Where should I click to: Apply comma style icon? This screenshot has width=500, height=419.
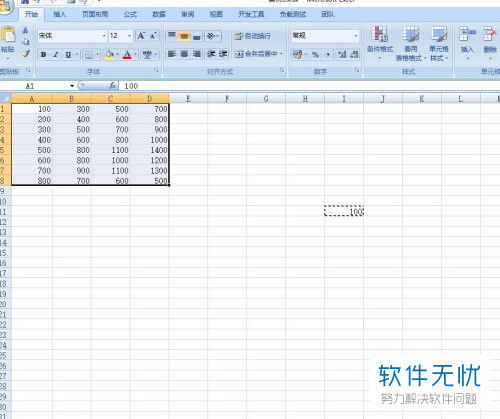pyautogui.click(x=328, y=54)
